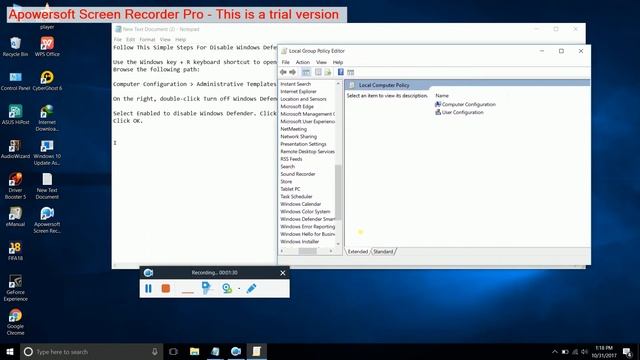Viewport: 640px width, 360px height.
Task: Open Action menu in Group Policy Editor
Action: point(302,62)
